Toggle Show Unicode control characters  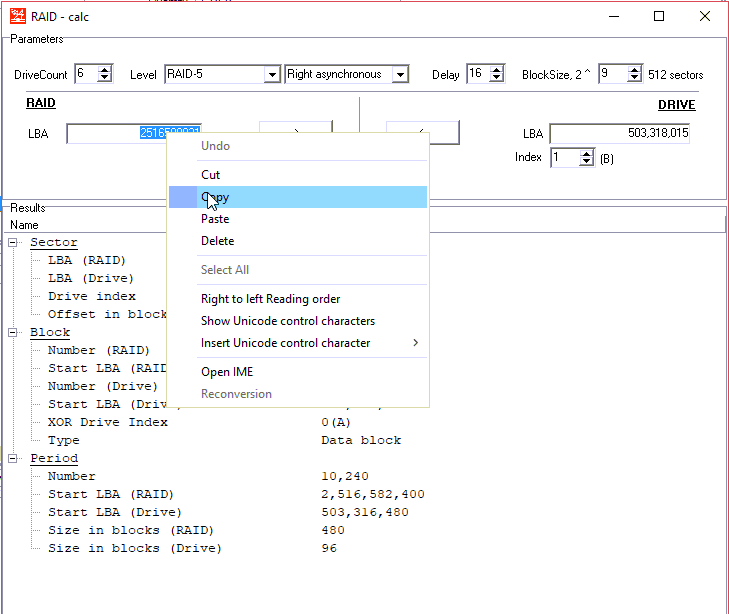tap(288, 321)
